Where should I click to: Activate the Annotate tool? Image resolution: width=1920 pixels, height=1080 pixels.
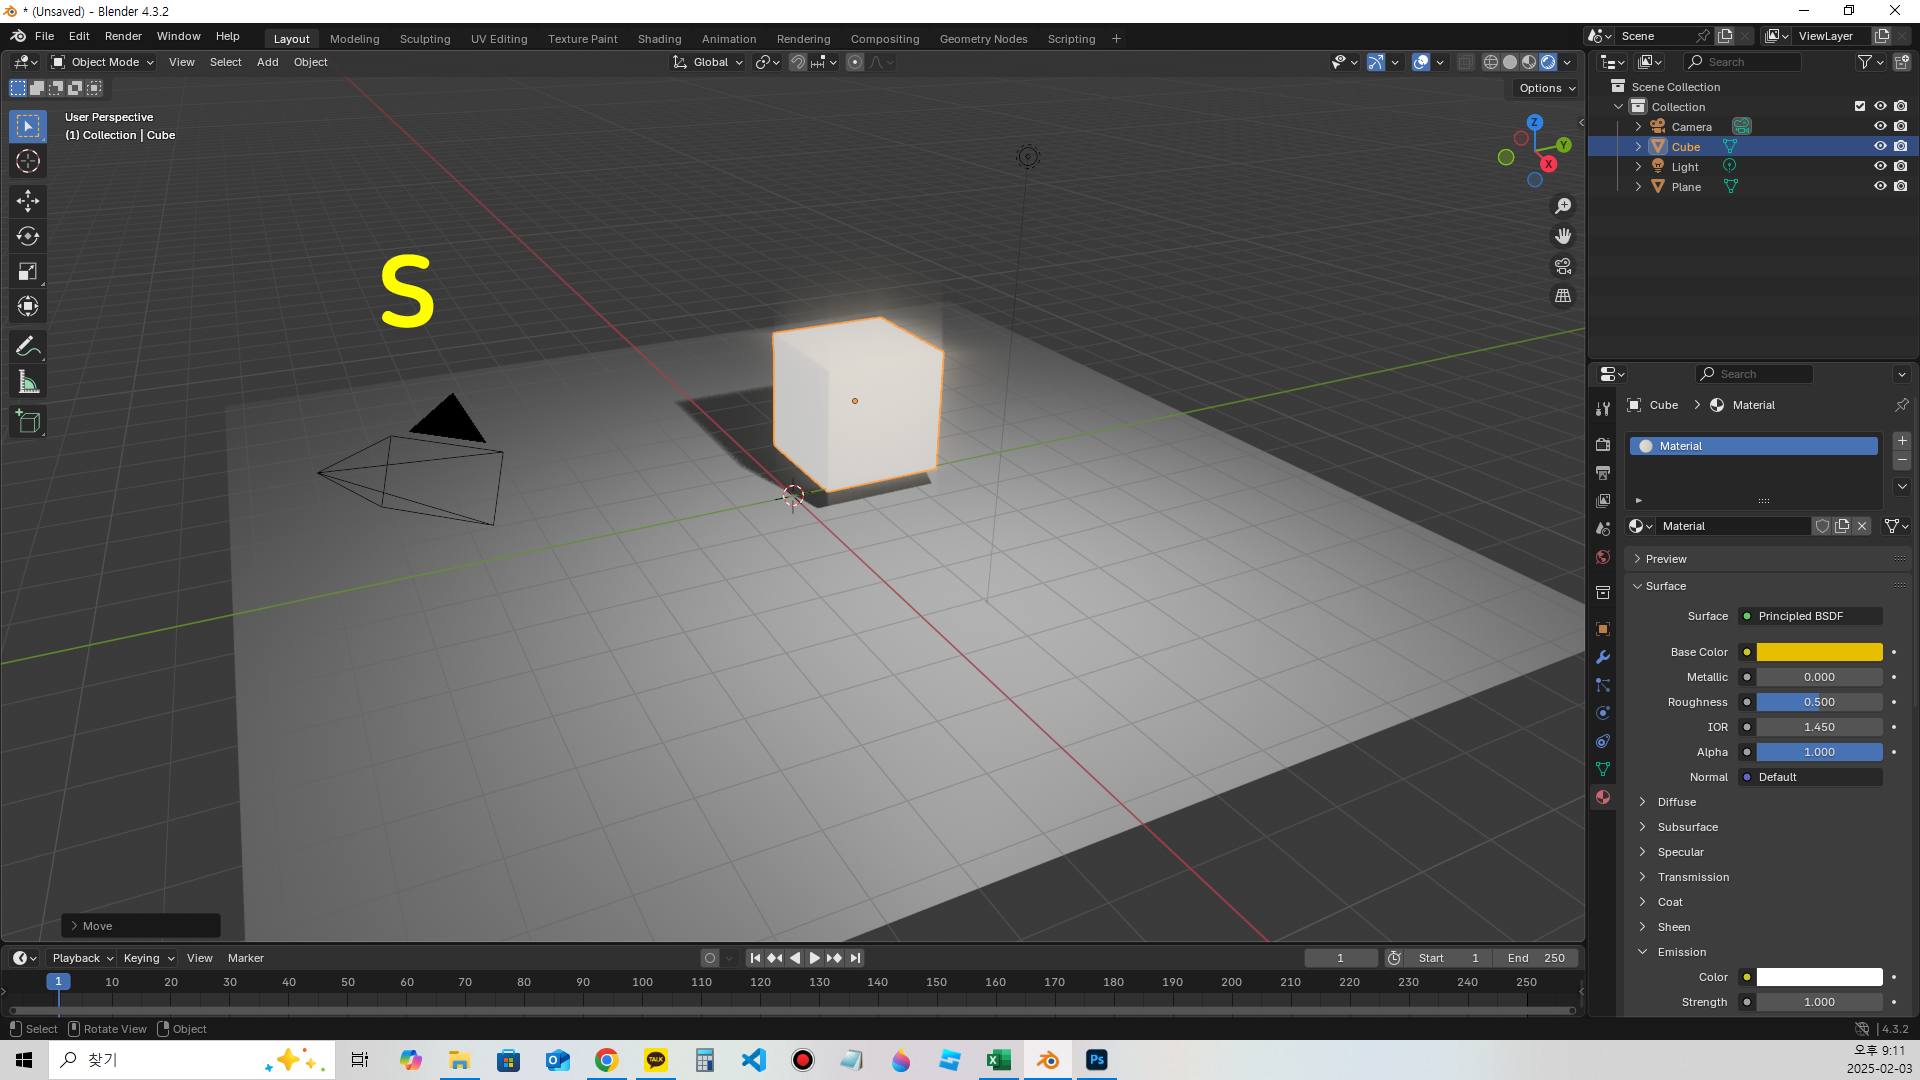[x=28, y=347]
